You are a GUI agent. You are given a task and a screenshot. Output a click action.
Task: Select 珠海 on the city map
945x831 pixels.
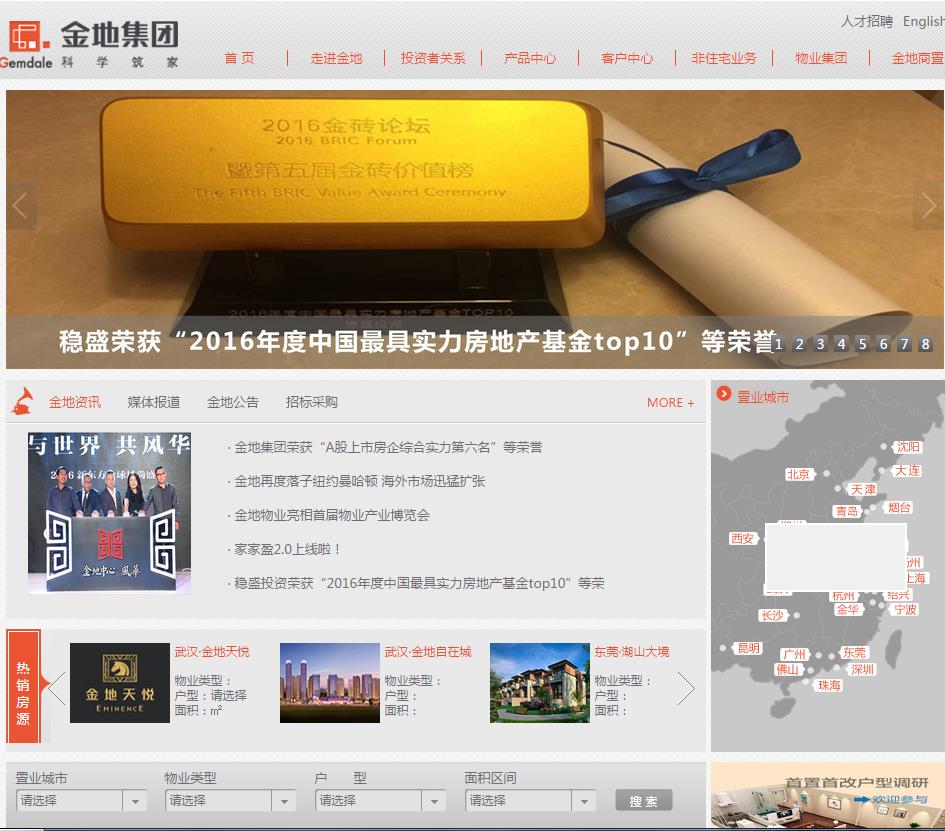829,685
